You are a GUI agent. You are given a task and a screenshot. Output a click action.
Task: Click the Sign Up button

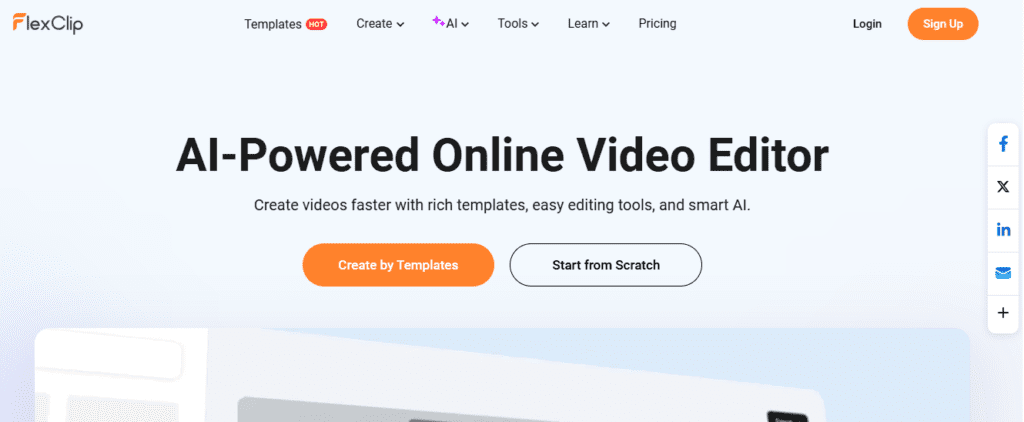tap(942, 24)
